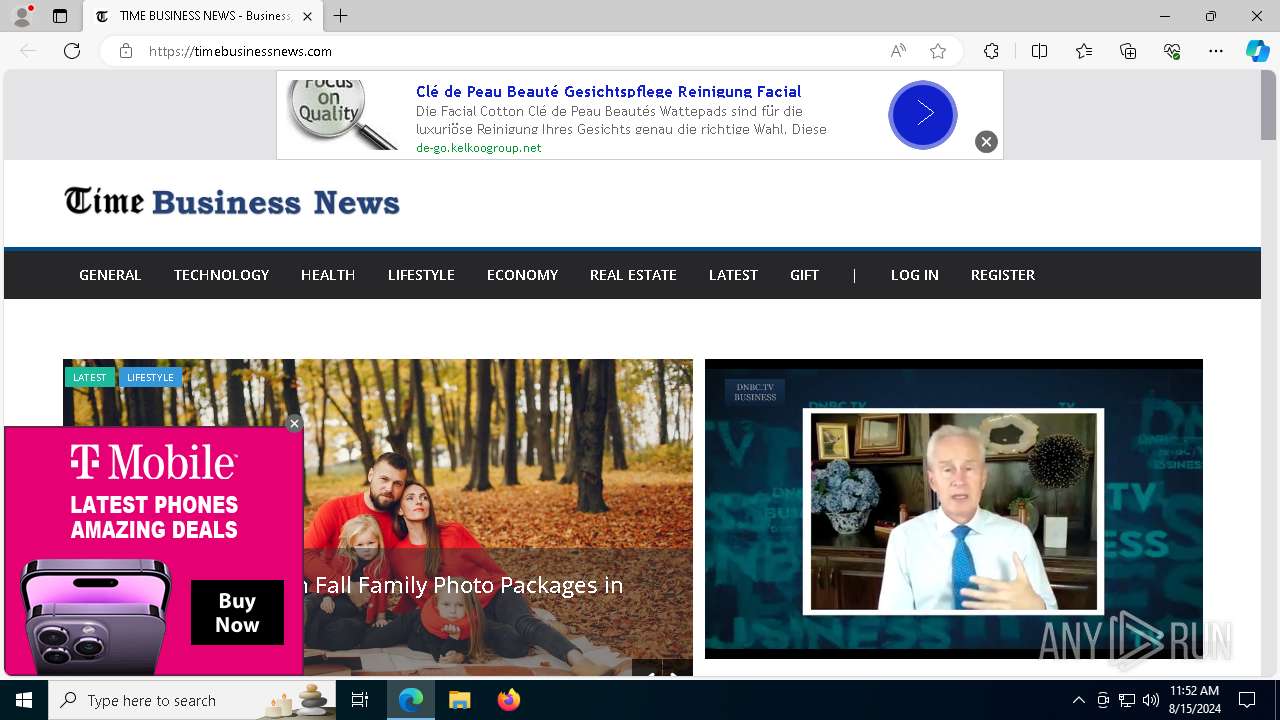Viewport: 1280px width, 720px height.
Task: Launch Firefox from taskbar
Action: coord(508,700)
